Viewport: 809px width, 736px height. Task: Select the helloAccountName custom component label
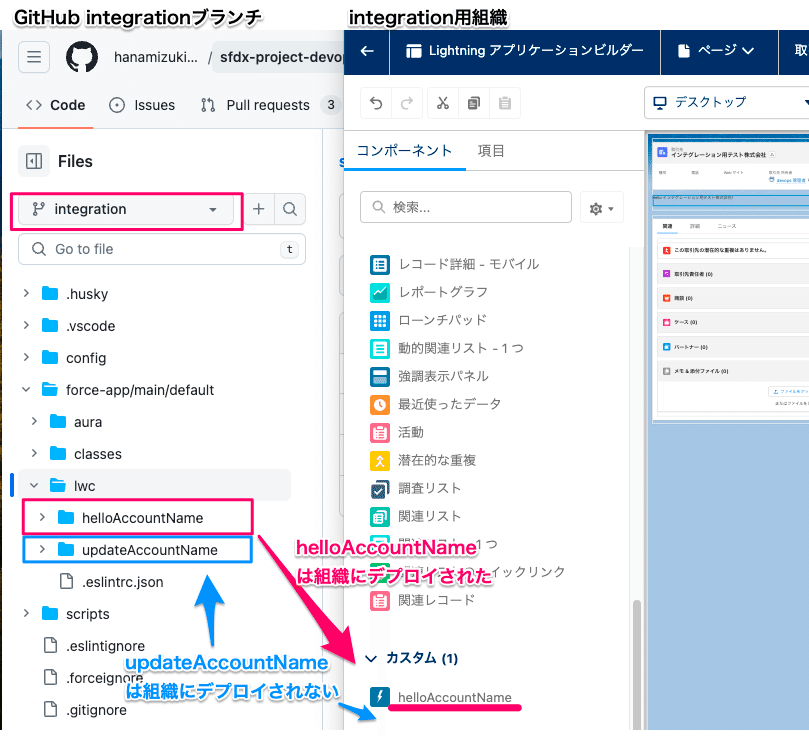pos(455,697)
